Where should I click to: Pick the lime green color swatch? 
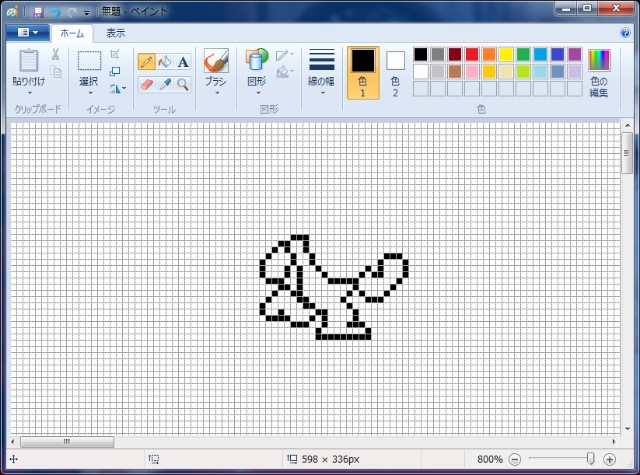coord(523,71)
